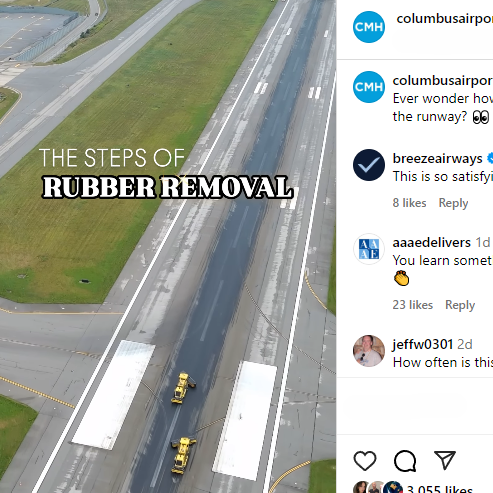
Task: Like the post with the heart icon
Action: pyautogui.click(x=365, y=461)
